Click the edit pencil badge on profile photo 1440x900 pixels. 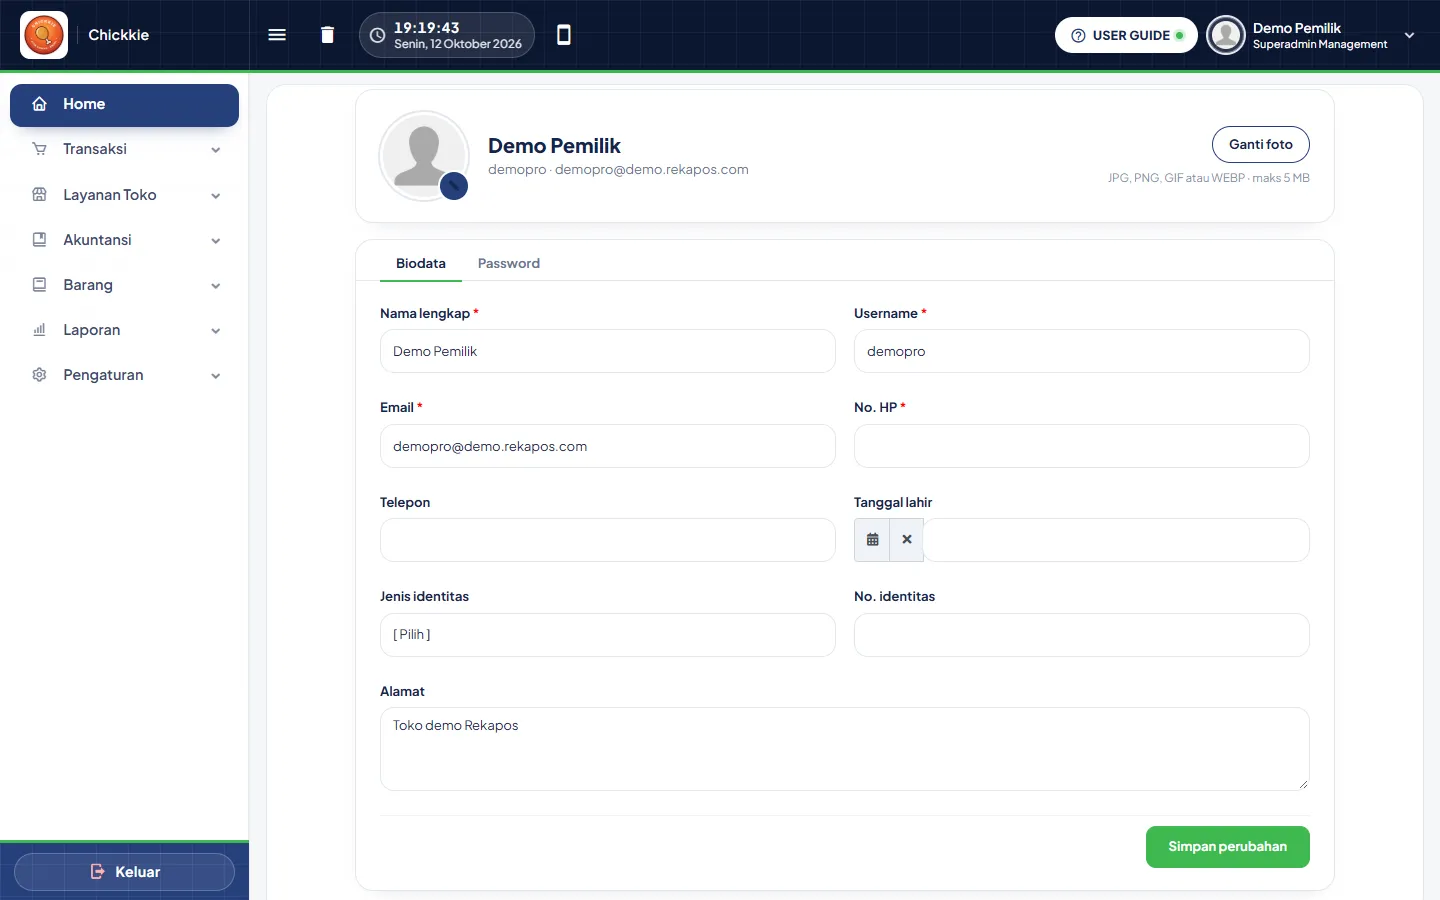454,186
